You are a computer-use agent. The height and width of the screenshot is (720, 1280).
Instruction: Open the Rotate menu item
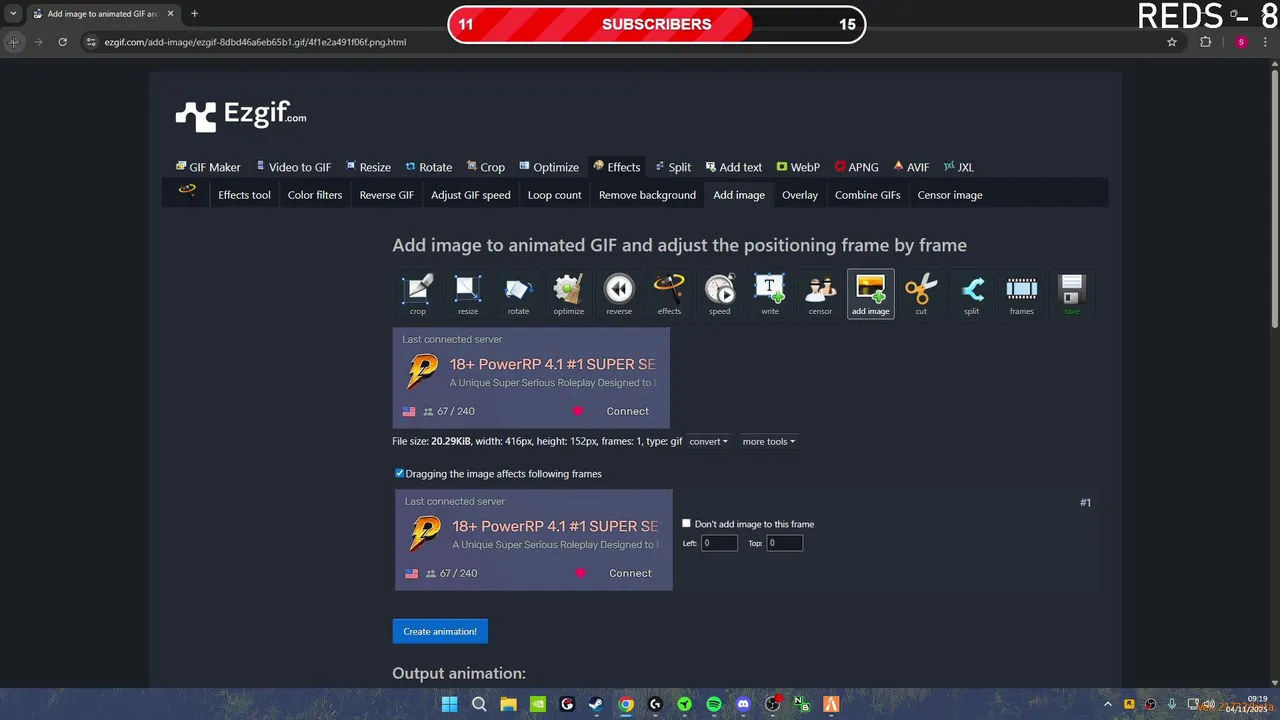coord(428,167)
